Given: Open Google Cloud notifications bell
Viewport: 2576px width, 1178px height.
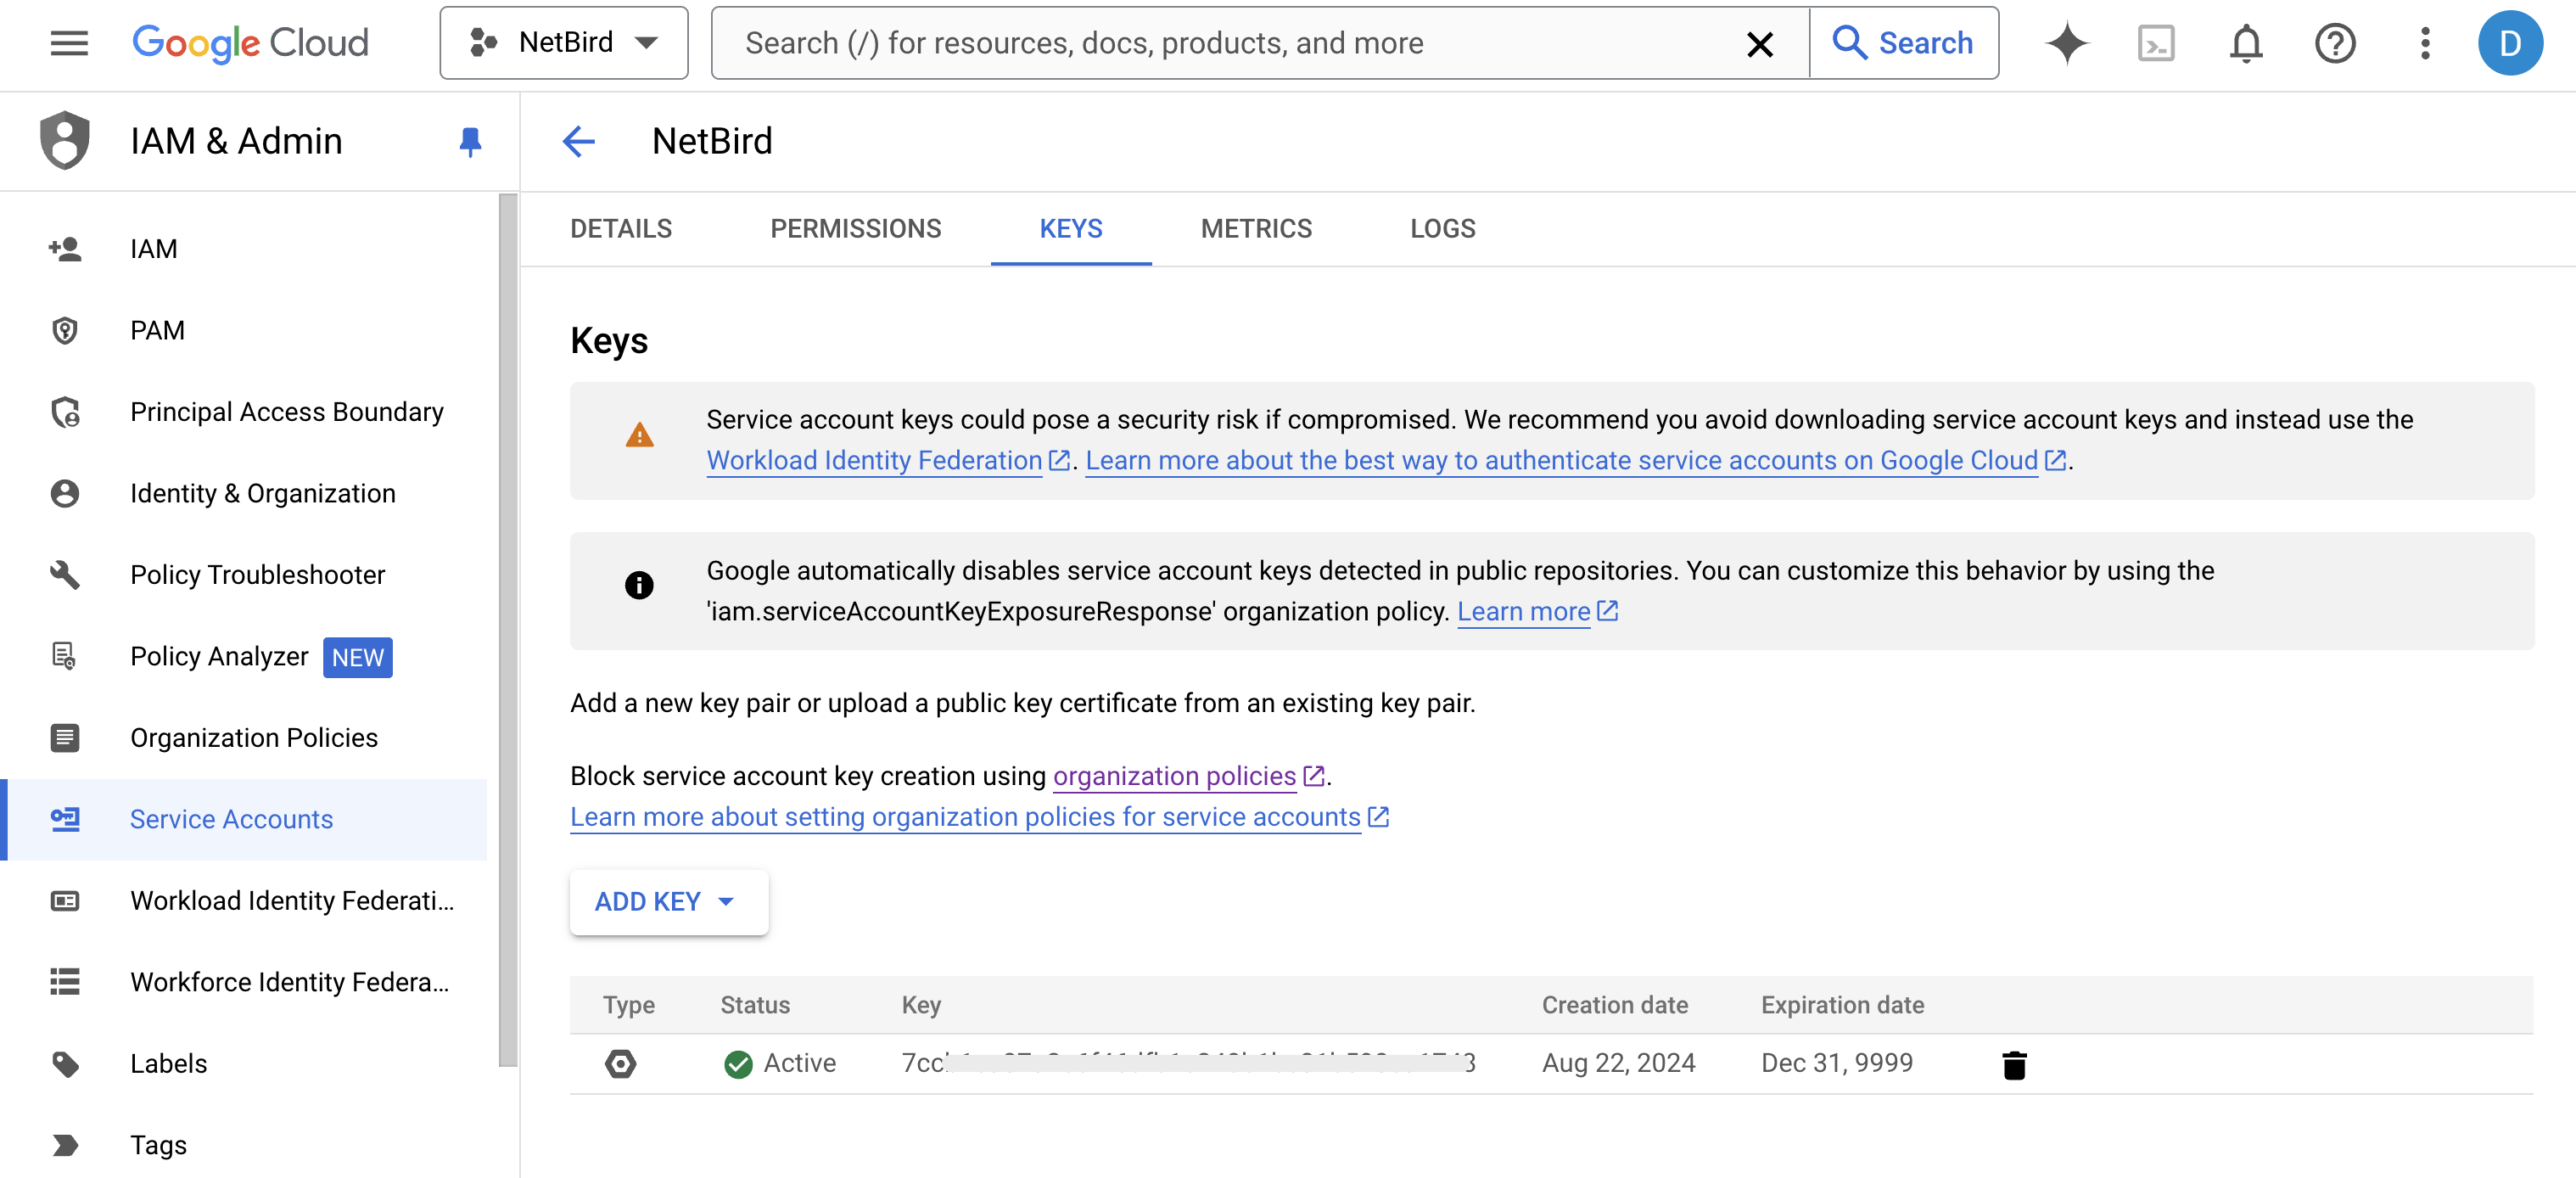Looking at the screenshot, I should click(2245, 43).
